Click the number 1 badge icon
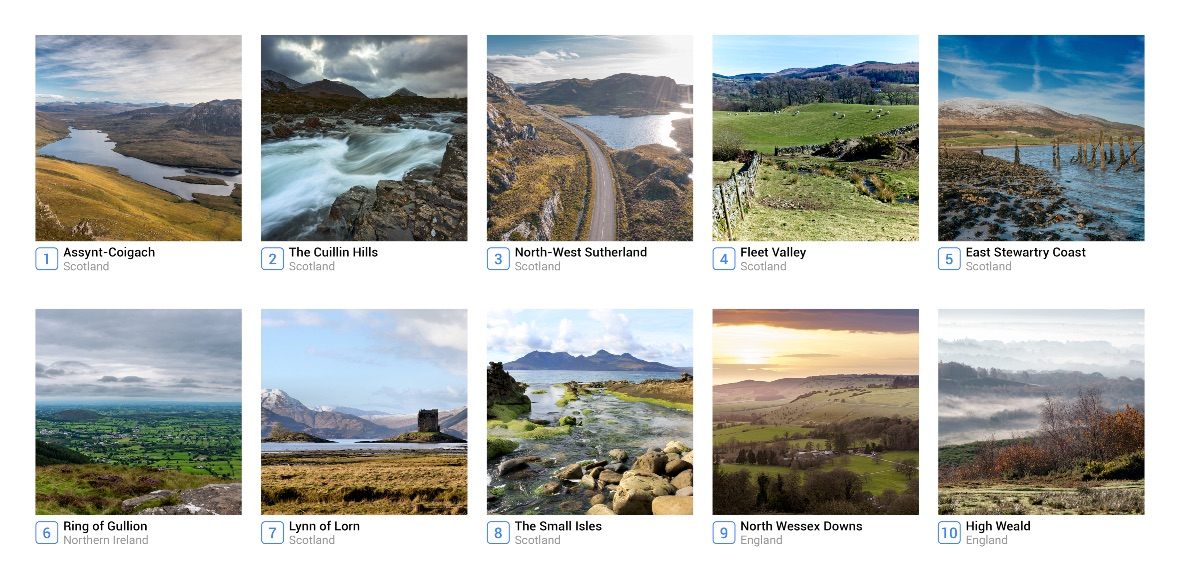 click(x=47, y=259)
